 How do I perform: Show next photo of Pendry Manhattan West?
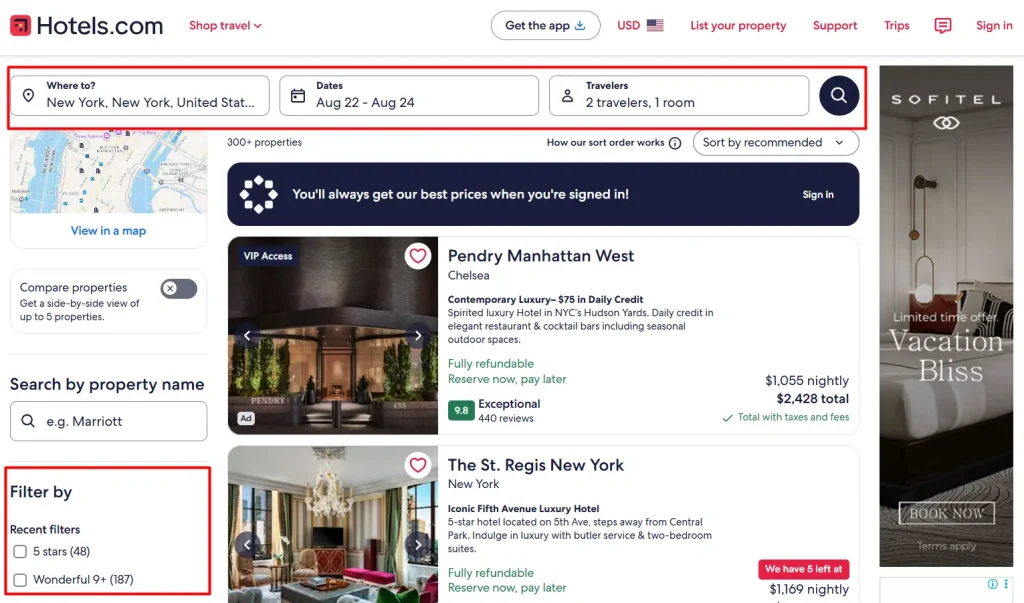(418, 336)
